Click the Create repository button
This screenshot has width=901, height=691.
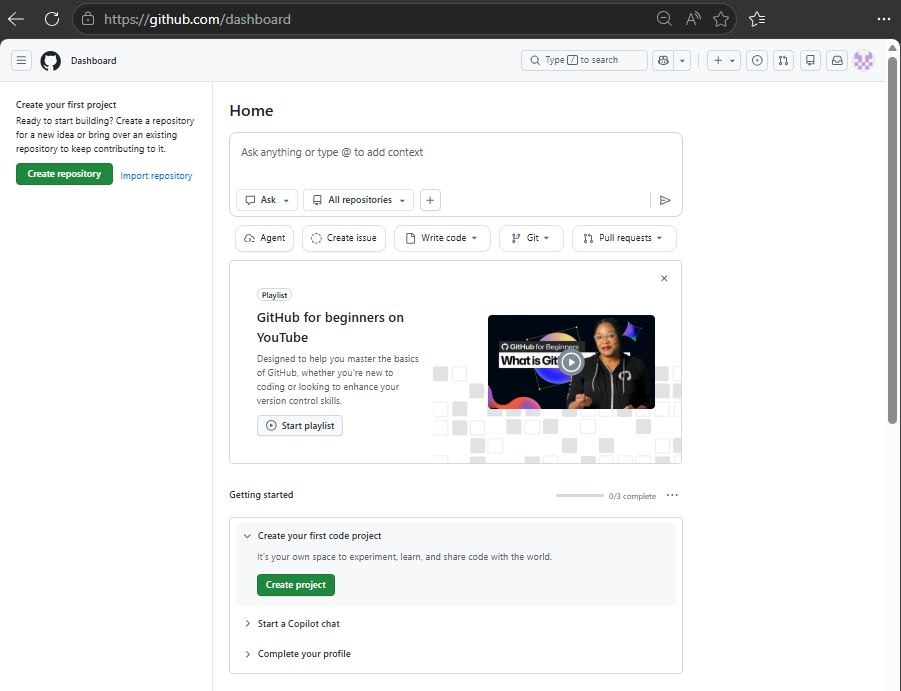click(x=64, y=173)
